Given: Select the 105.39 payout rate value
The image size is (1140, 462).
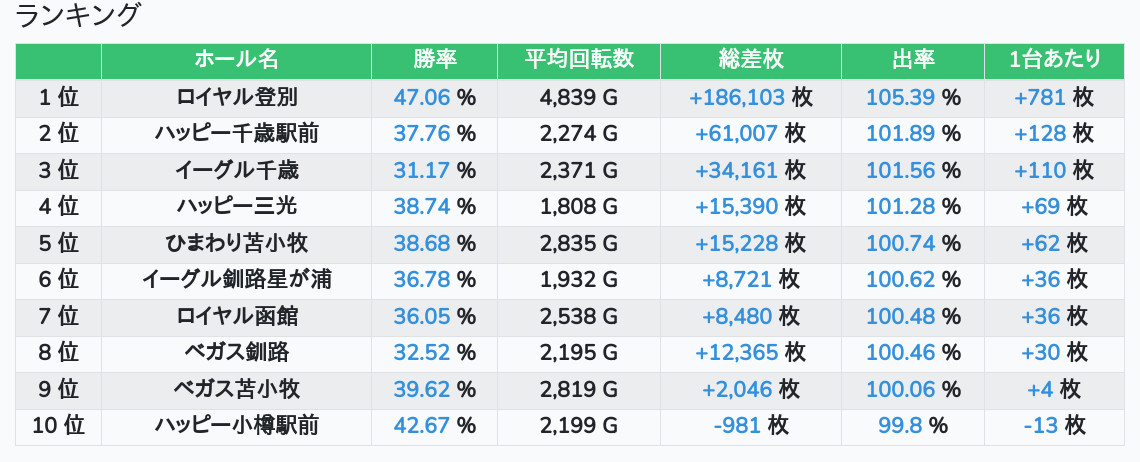Looking at the screenshot, I should [x=900, y=98].
